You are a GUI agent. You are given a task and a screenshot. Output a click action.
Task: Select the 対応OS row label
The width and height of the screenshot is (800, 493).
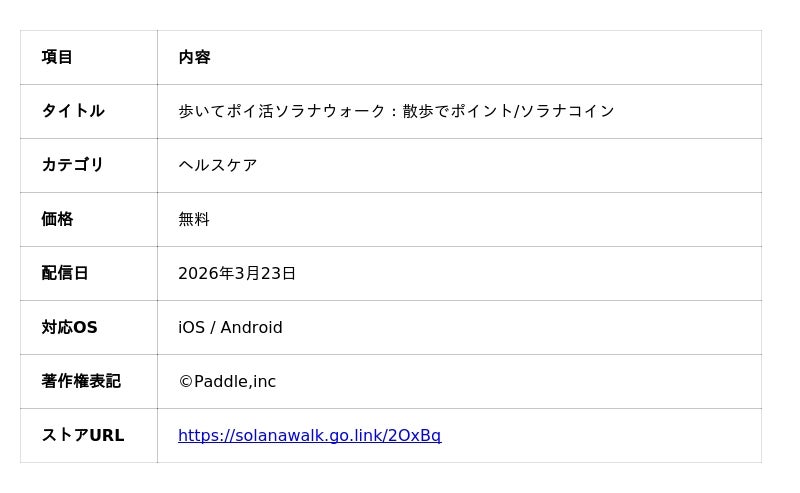69,328
